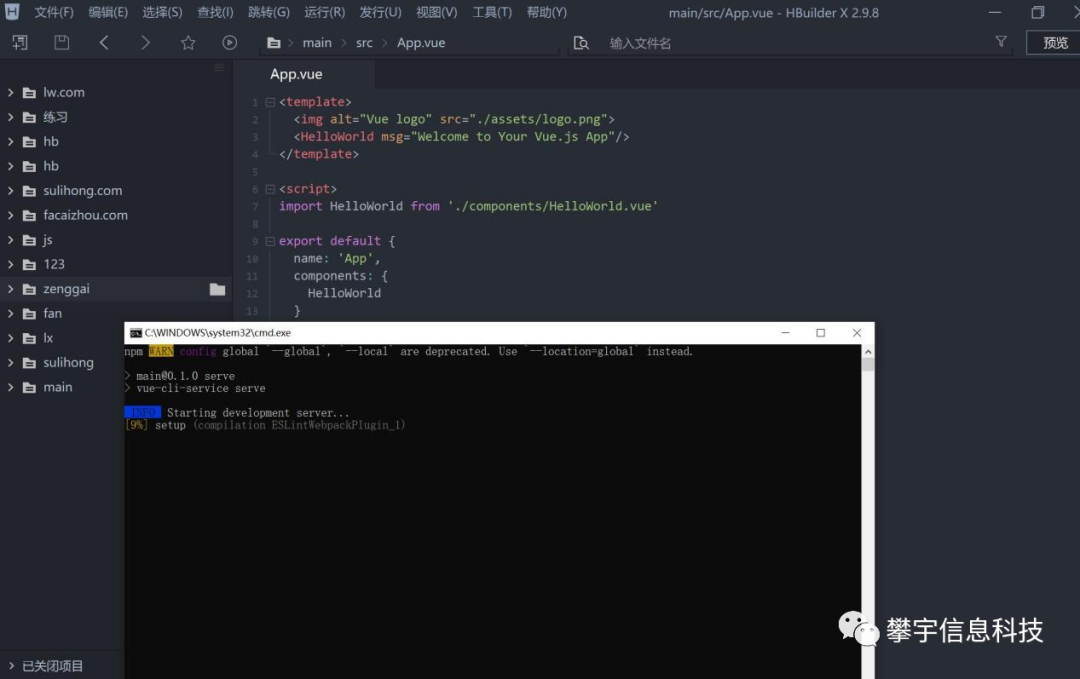Click the cmd window scroll up arrow

tap(868, 352)
